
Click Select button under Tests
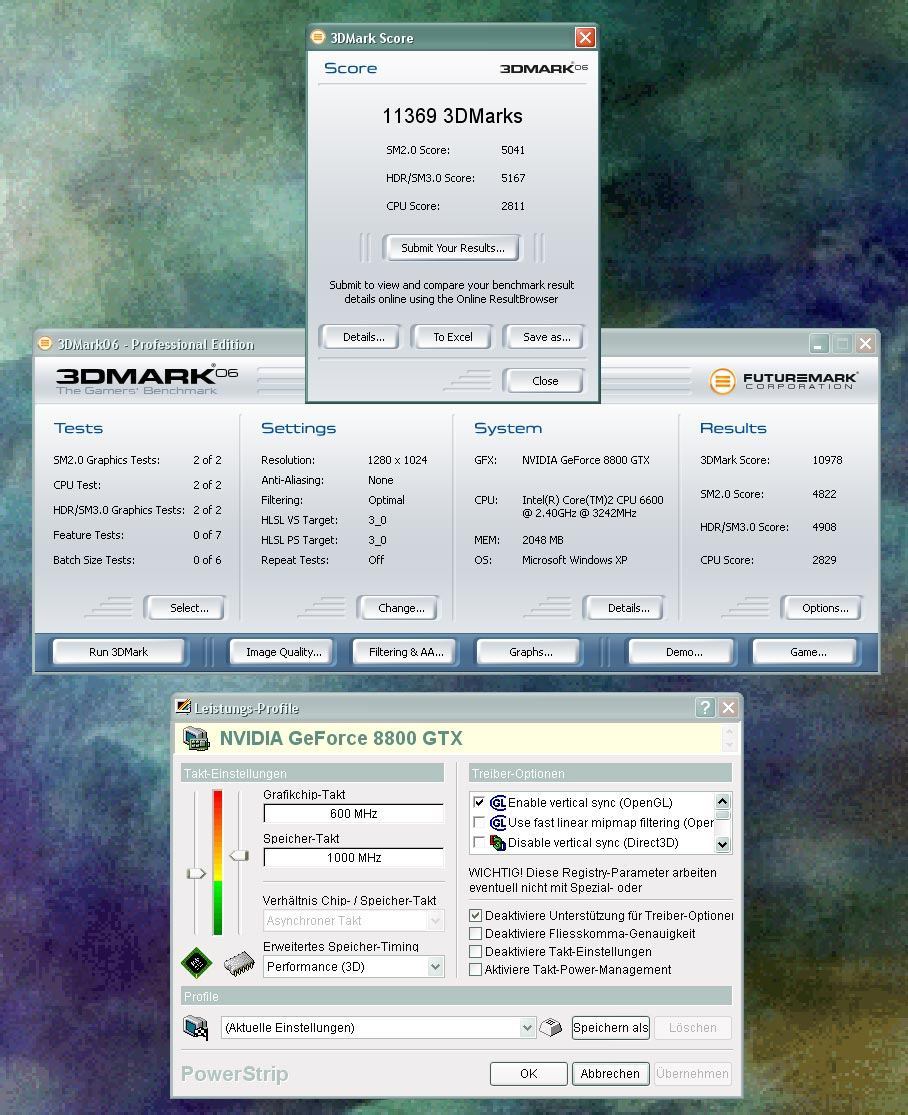coord(188,608)
